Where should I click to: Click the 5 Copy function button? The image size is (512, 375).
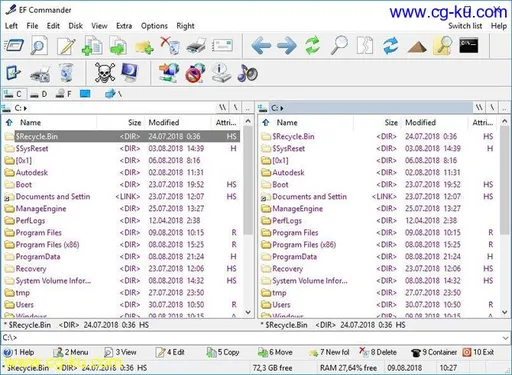click(223, 352)
